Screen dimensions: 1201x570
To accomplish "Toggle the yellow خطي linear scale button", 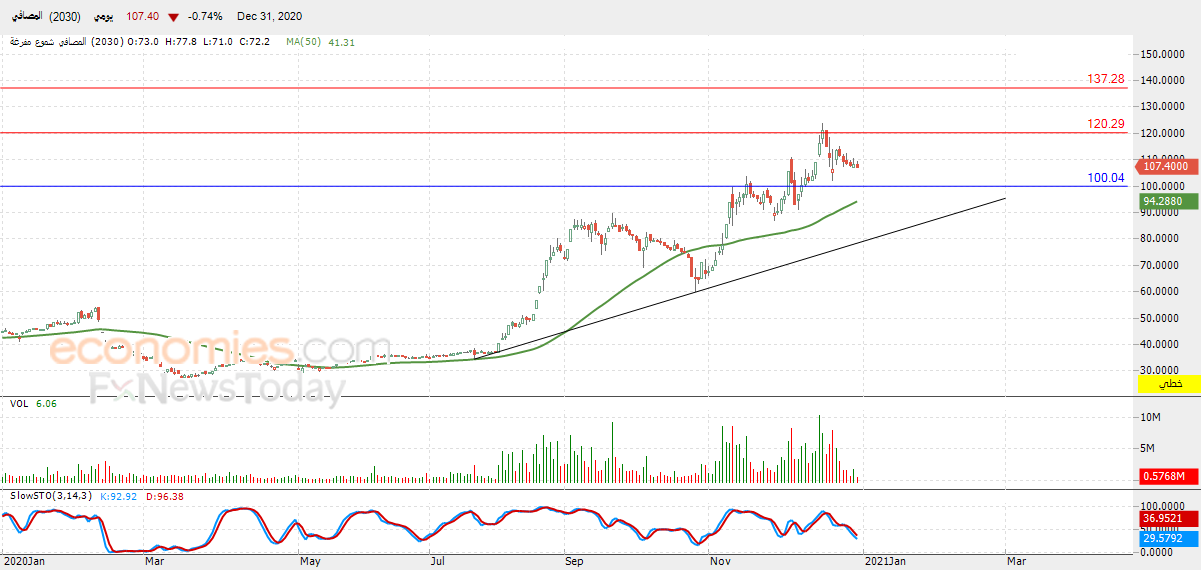I will pyautogui.click(x=1169, y=383).
